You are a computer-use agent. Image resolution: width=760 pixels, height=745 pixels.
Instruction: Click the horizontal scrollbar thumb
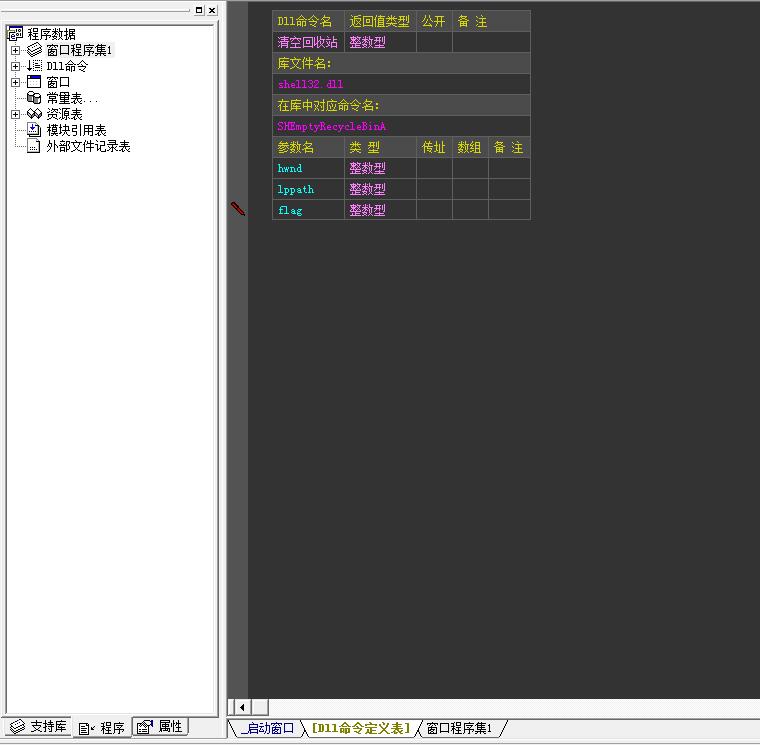[259, 707]
